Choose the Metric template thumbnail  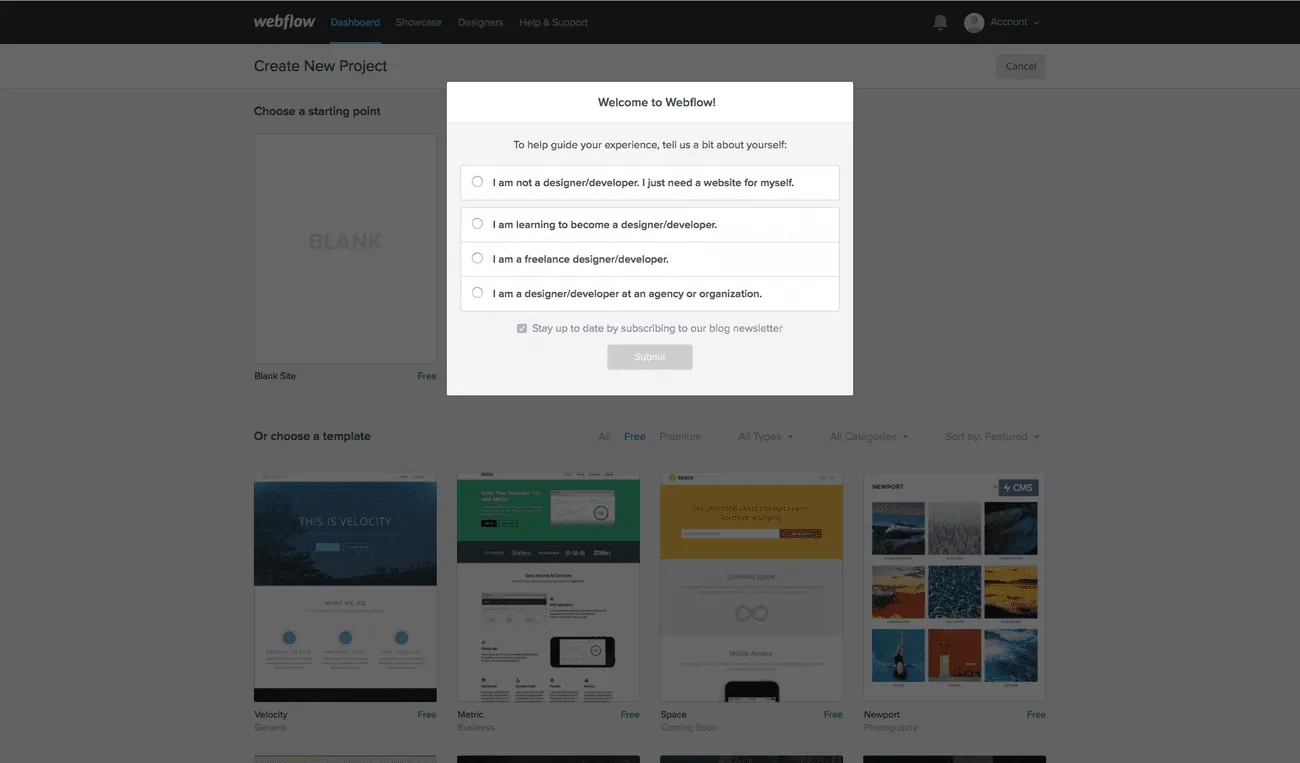[548, 587]
